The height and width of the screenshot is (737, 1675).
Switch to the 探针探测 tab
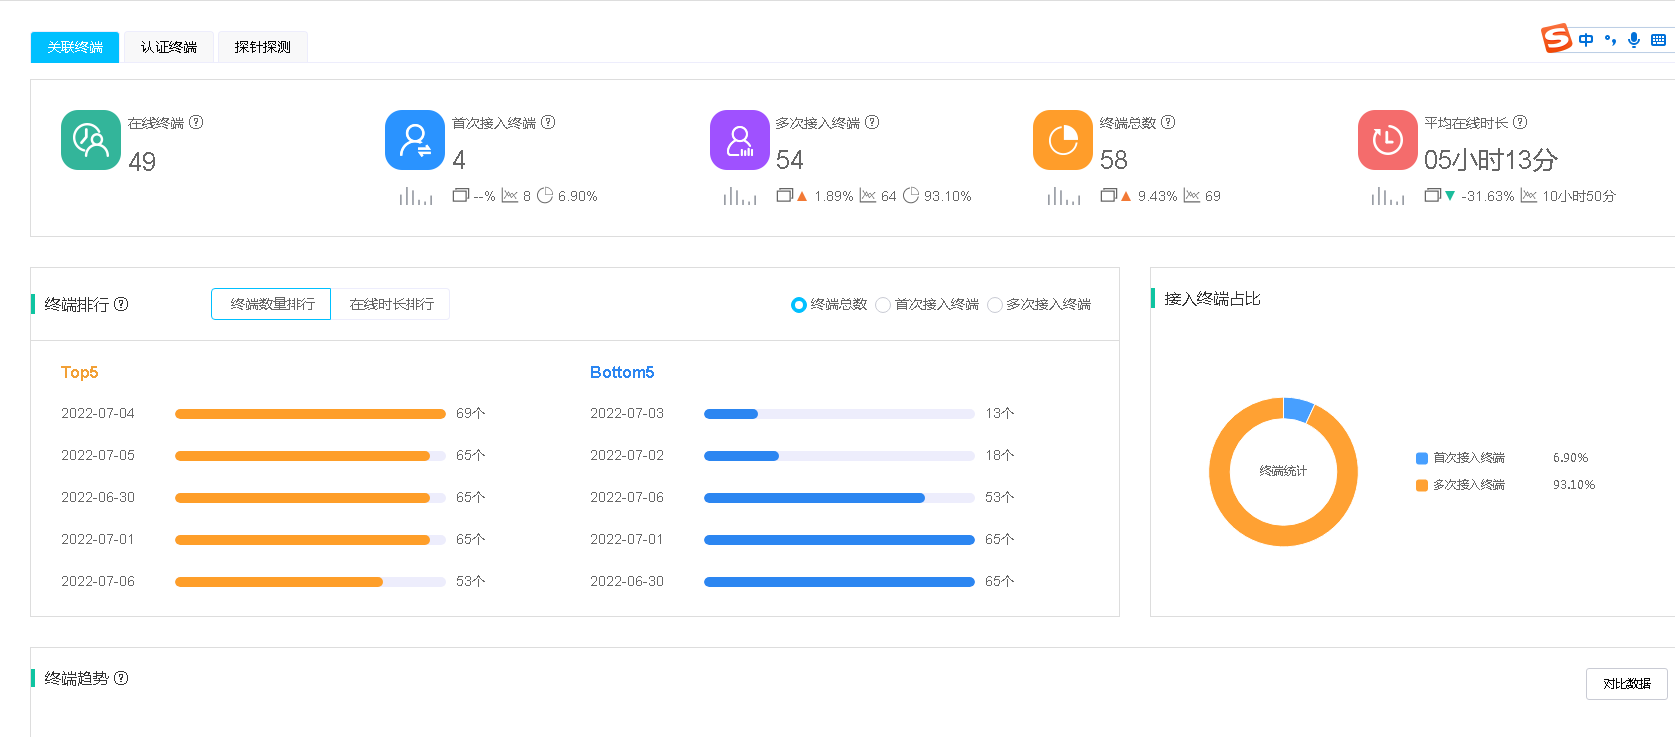(262, 47)
